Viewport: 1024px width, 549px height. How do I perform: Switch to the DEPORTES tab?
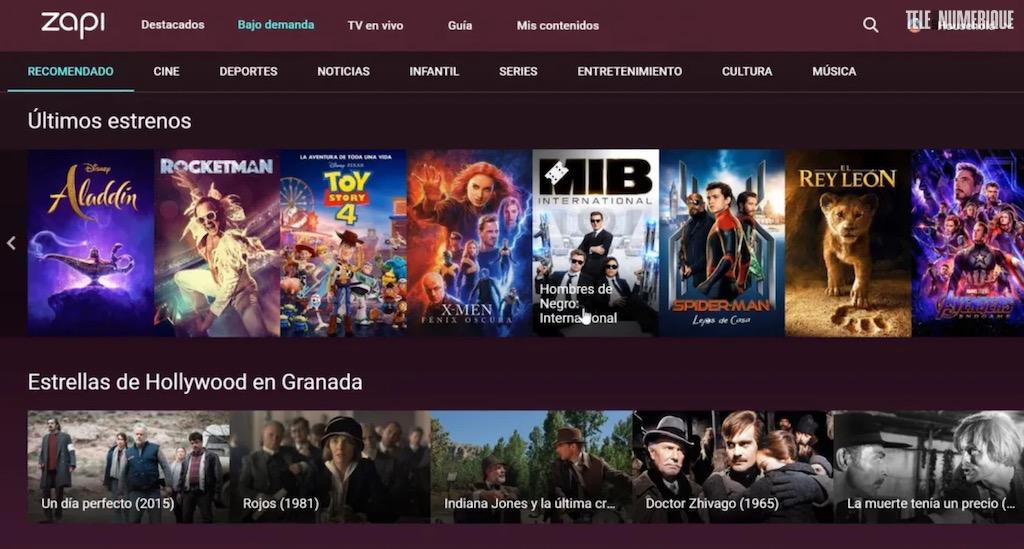[248, 71]
